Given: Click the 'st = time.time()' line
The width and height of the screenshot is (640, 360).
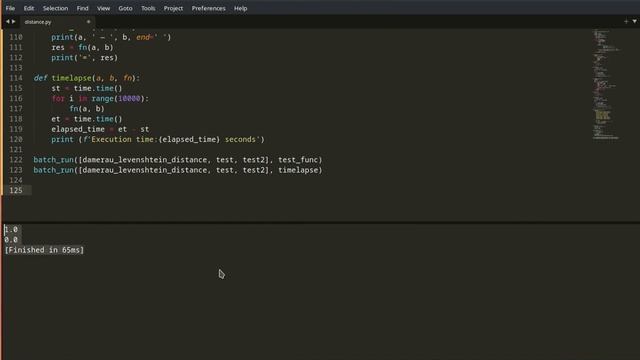Looking at the screenshot, I should pos(87,88).
